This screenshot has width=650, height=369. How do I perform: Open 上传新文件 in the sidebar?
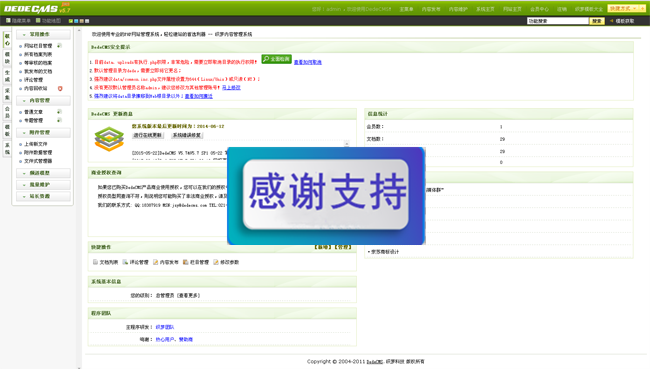click(x=35, y=144)
